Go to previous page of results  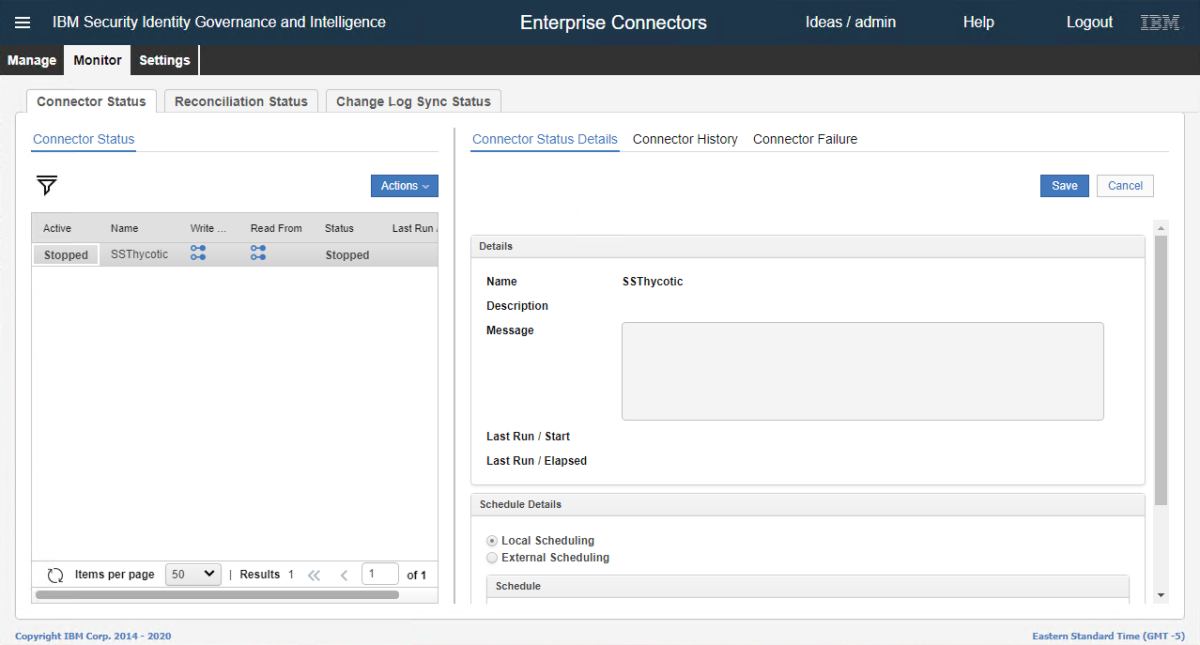(x=344, y=575)
